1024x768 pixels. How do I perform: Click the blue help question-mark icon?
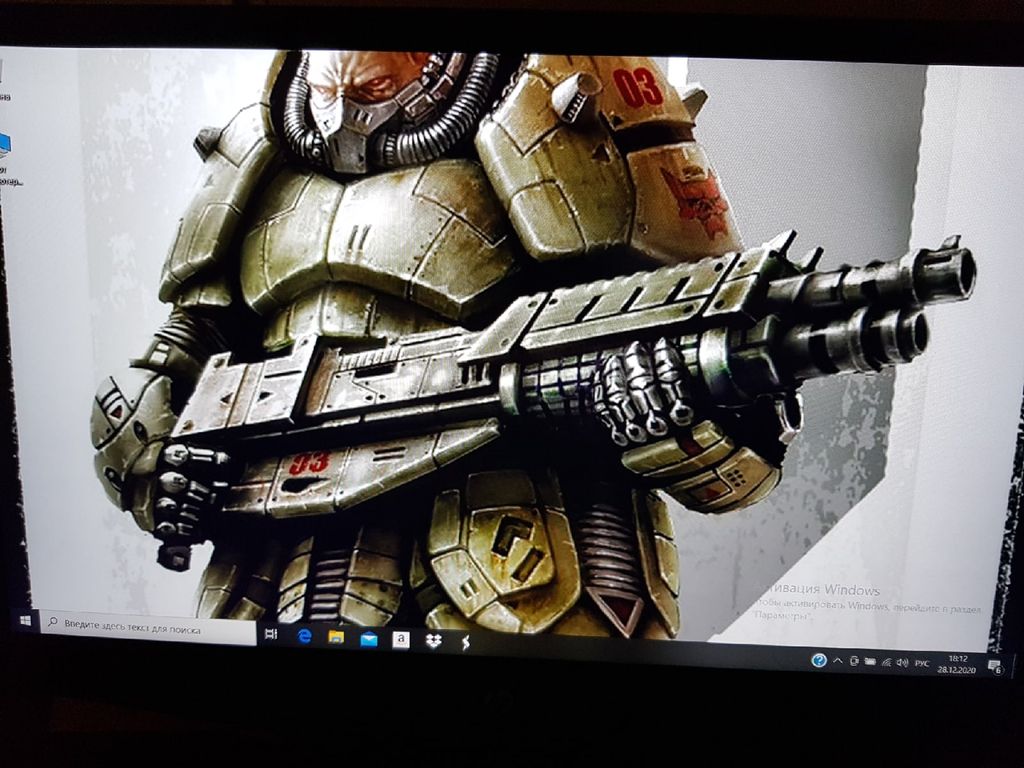coord(818,660)
